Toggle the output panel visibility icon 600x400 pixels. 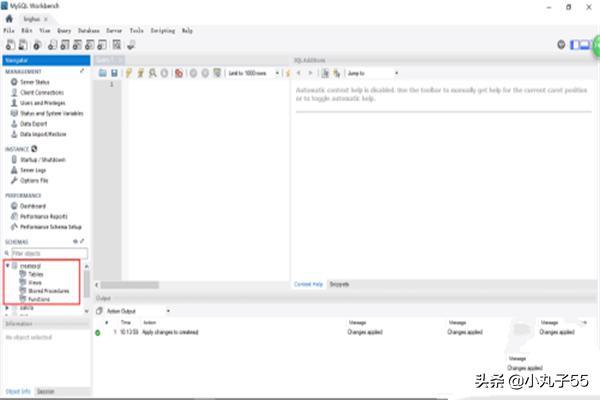584,45
